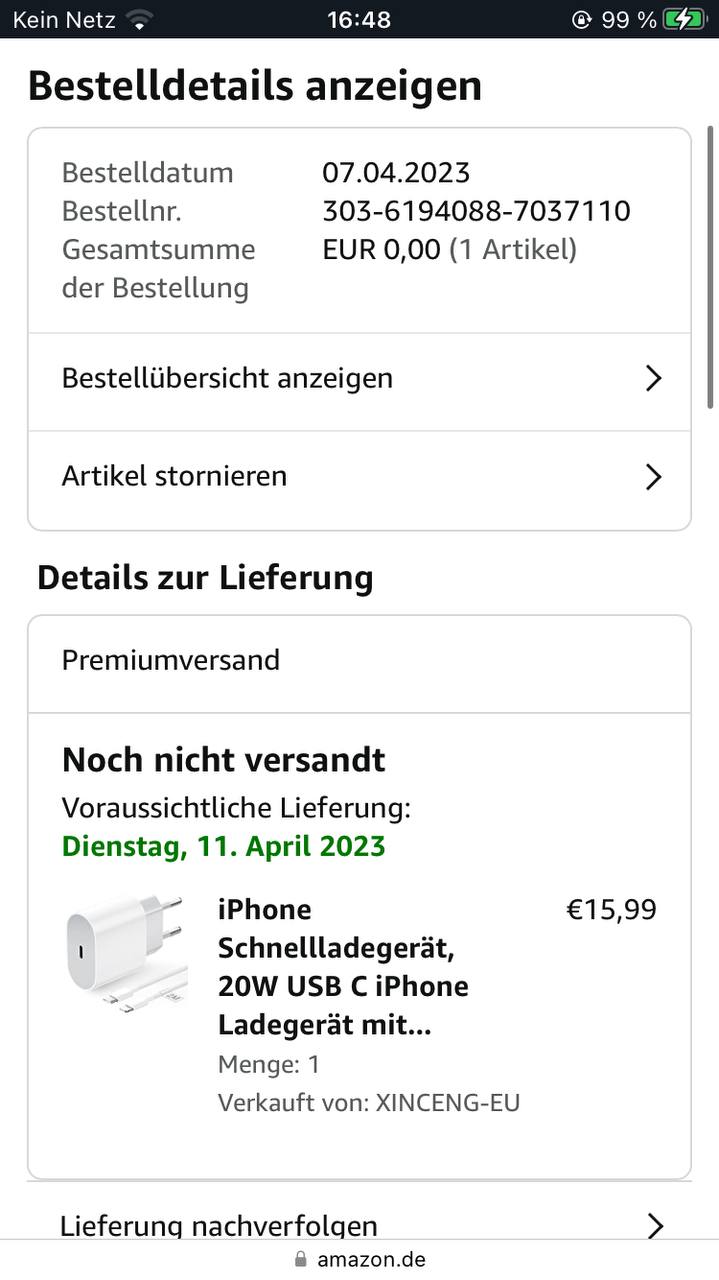Open chevron next to Artikel stornieren
The width and height of the screenshot is (719, 1280).
[x=653, y=477]
